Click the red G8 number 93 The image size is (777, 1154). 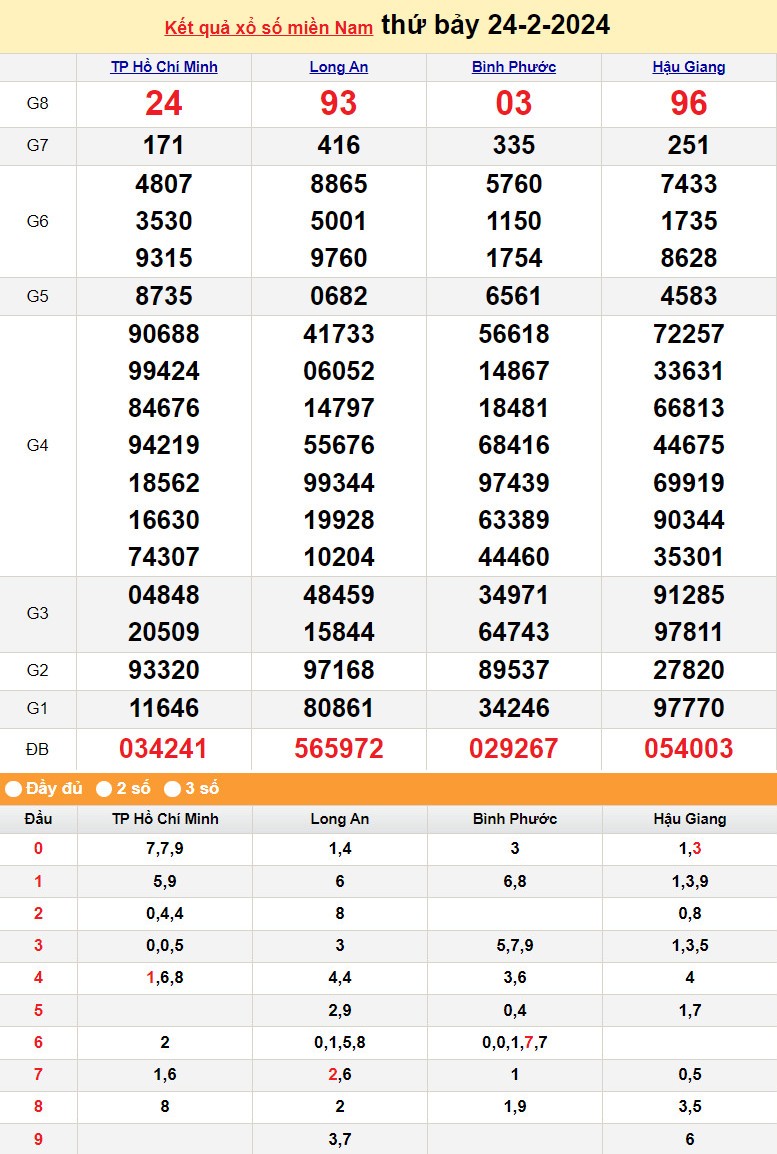339,104
